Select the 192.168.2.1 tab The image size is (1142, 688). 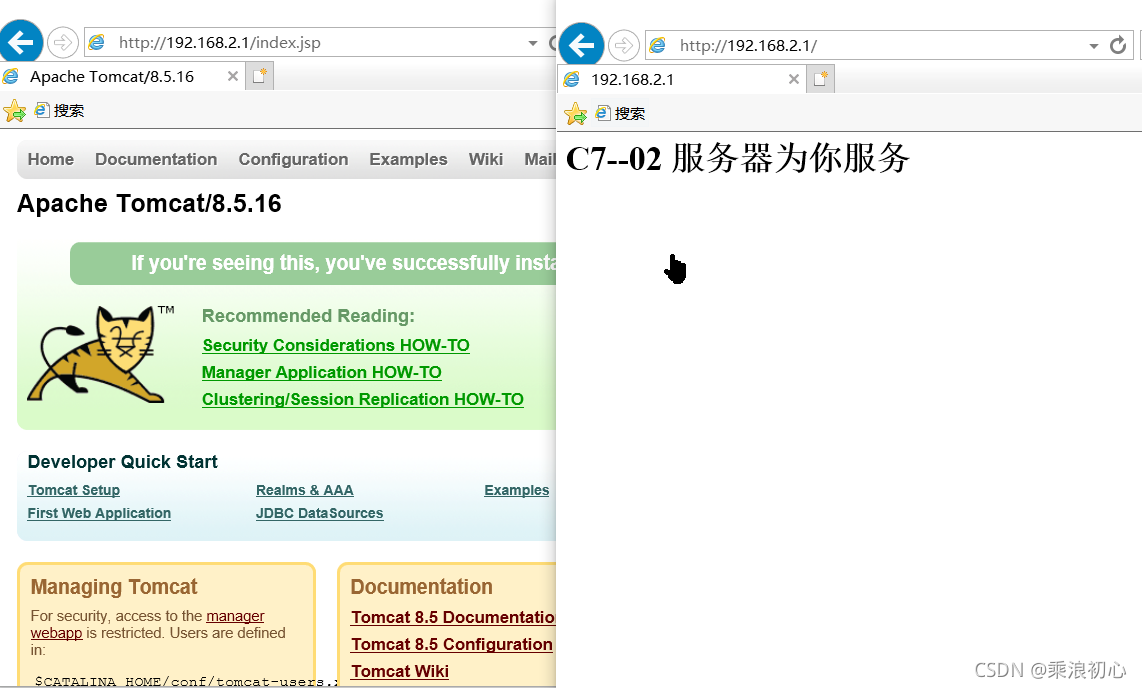click(681, 79)
